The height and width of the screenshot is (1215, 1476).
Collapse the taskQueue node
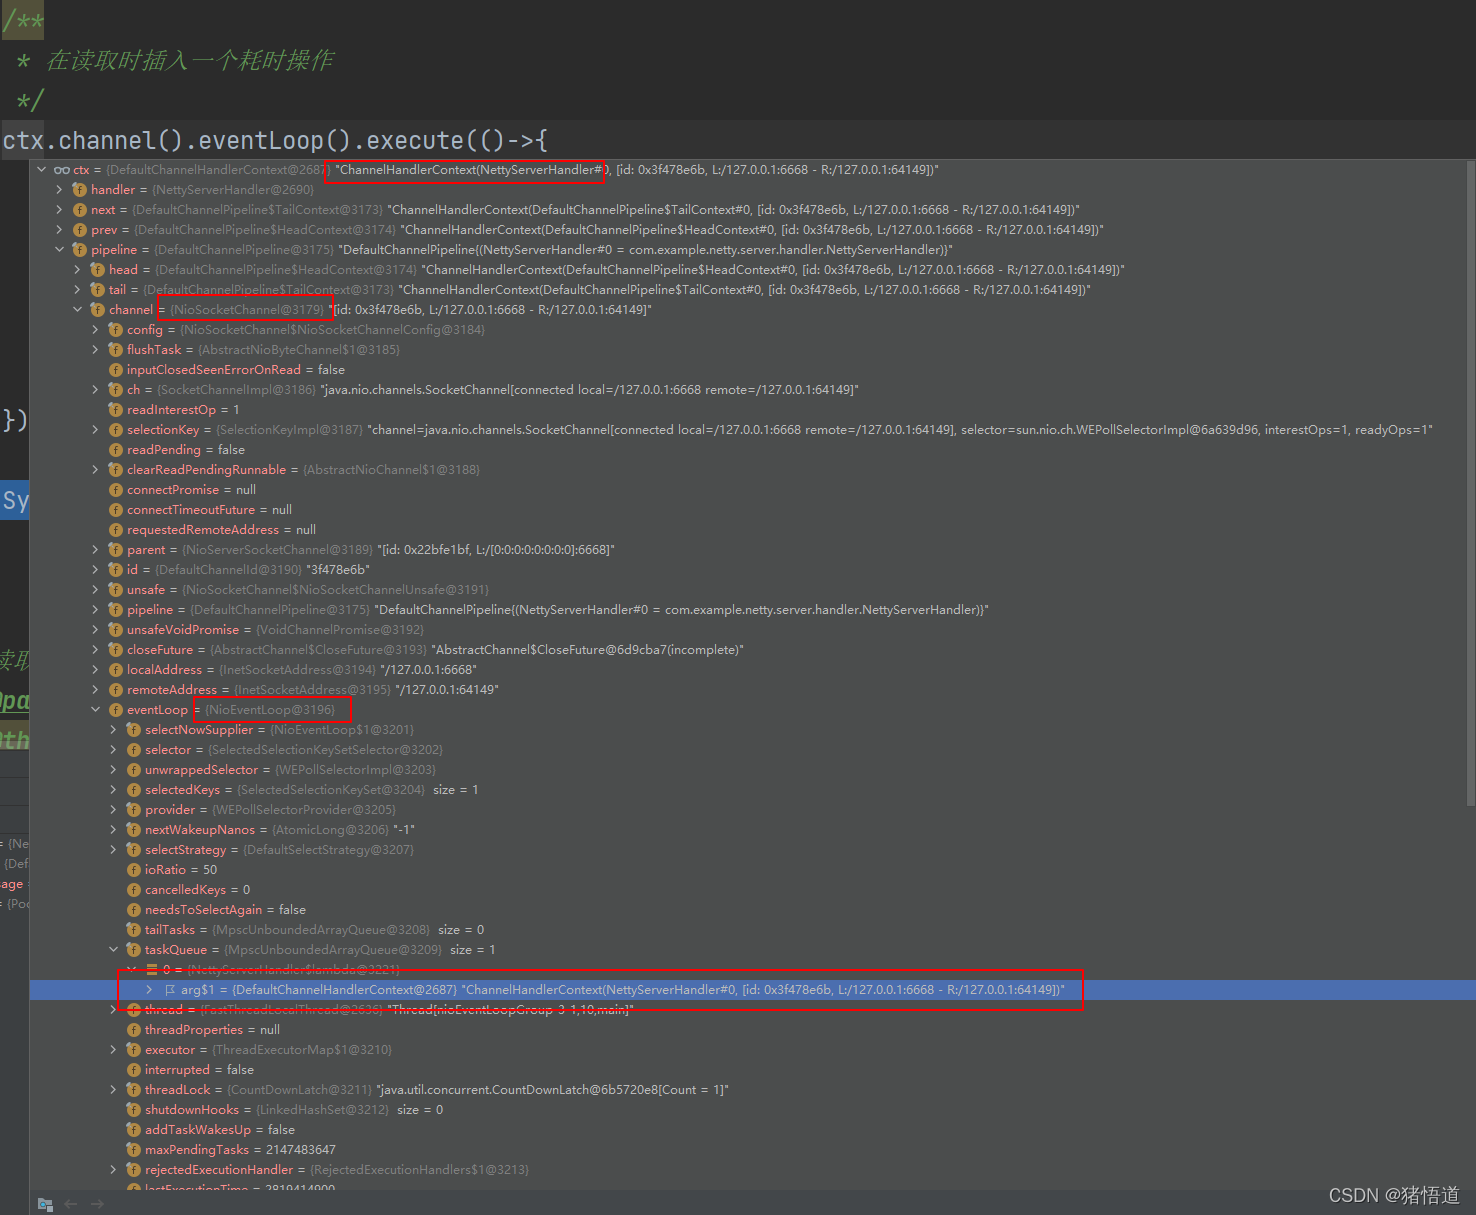click(114, 950)
